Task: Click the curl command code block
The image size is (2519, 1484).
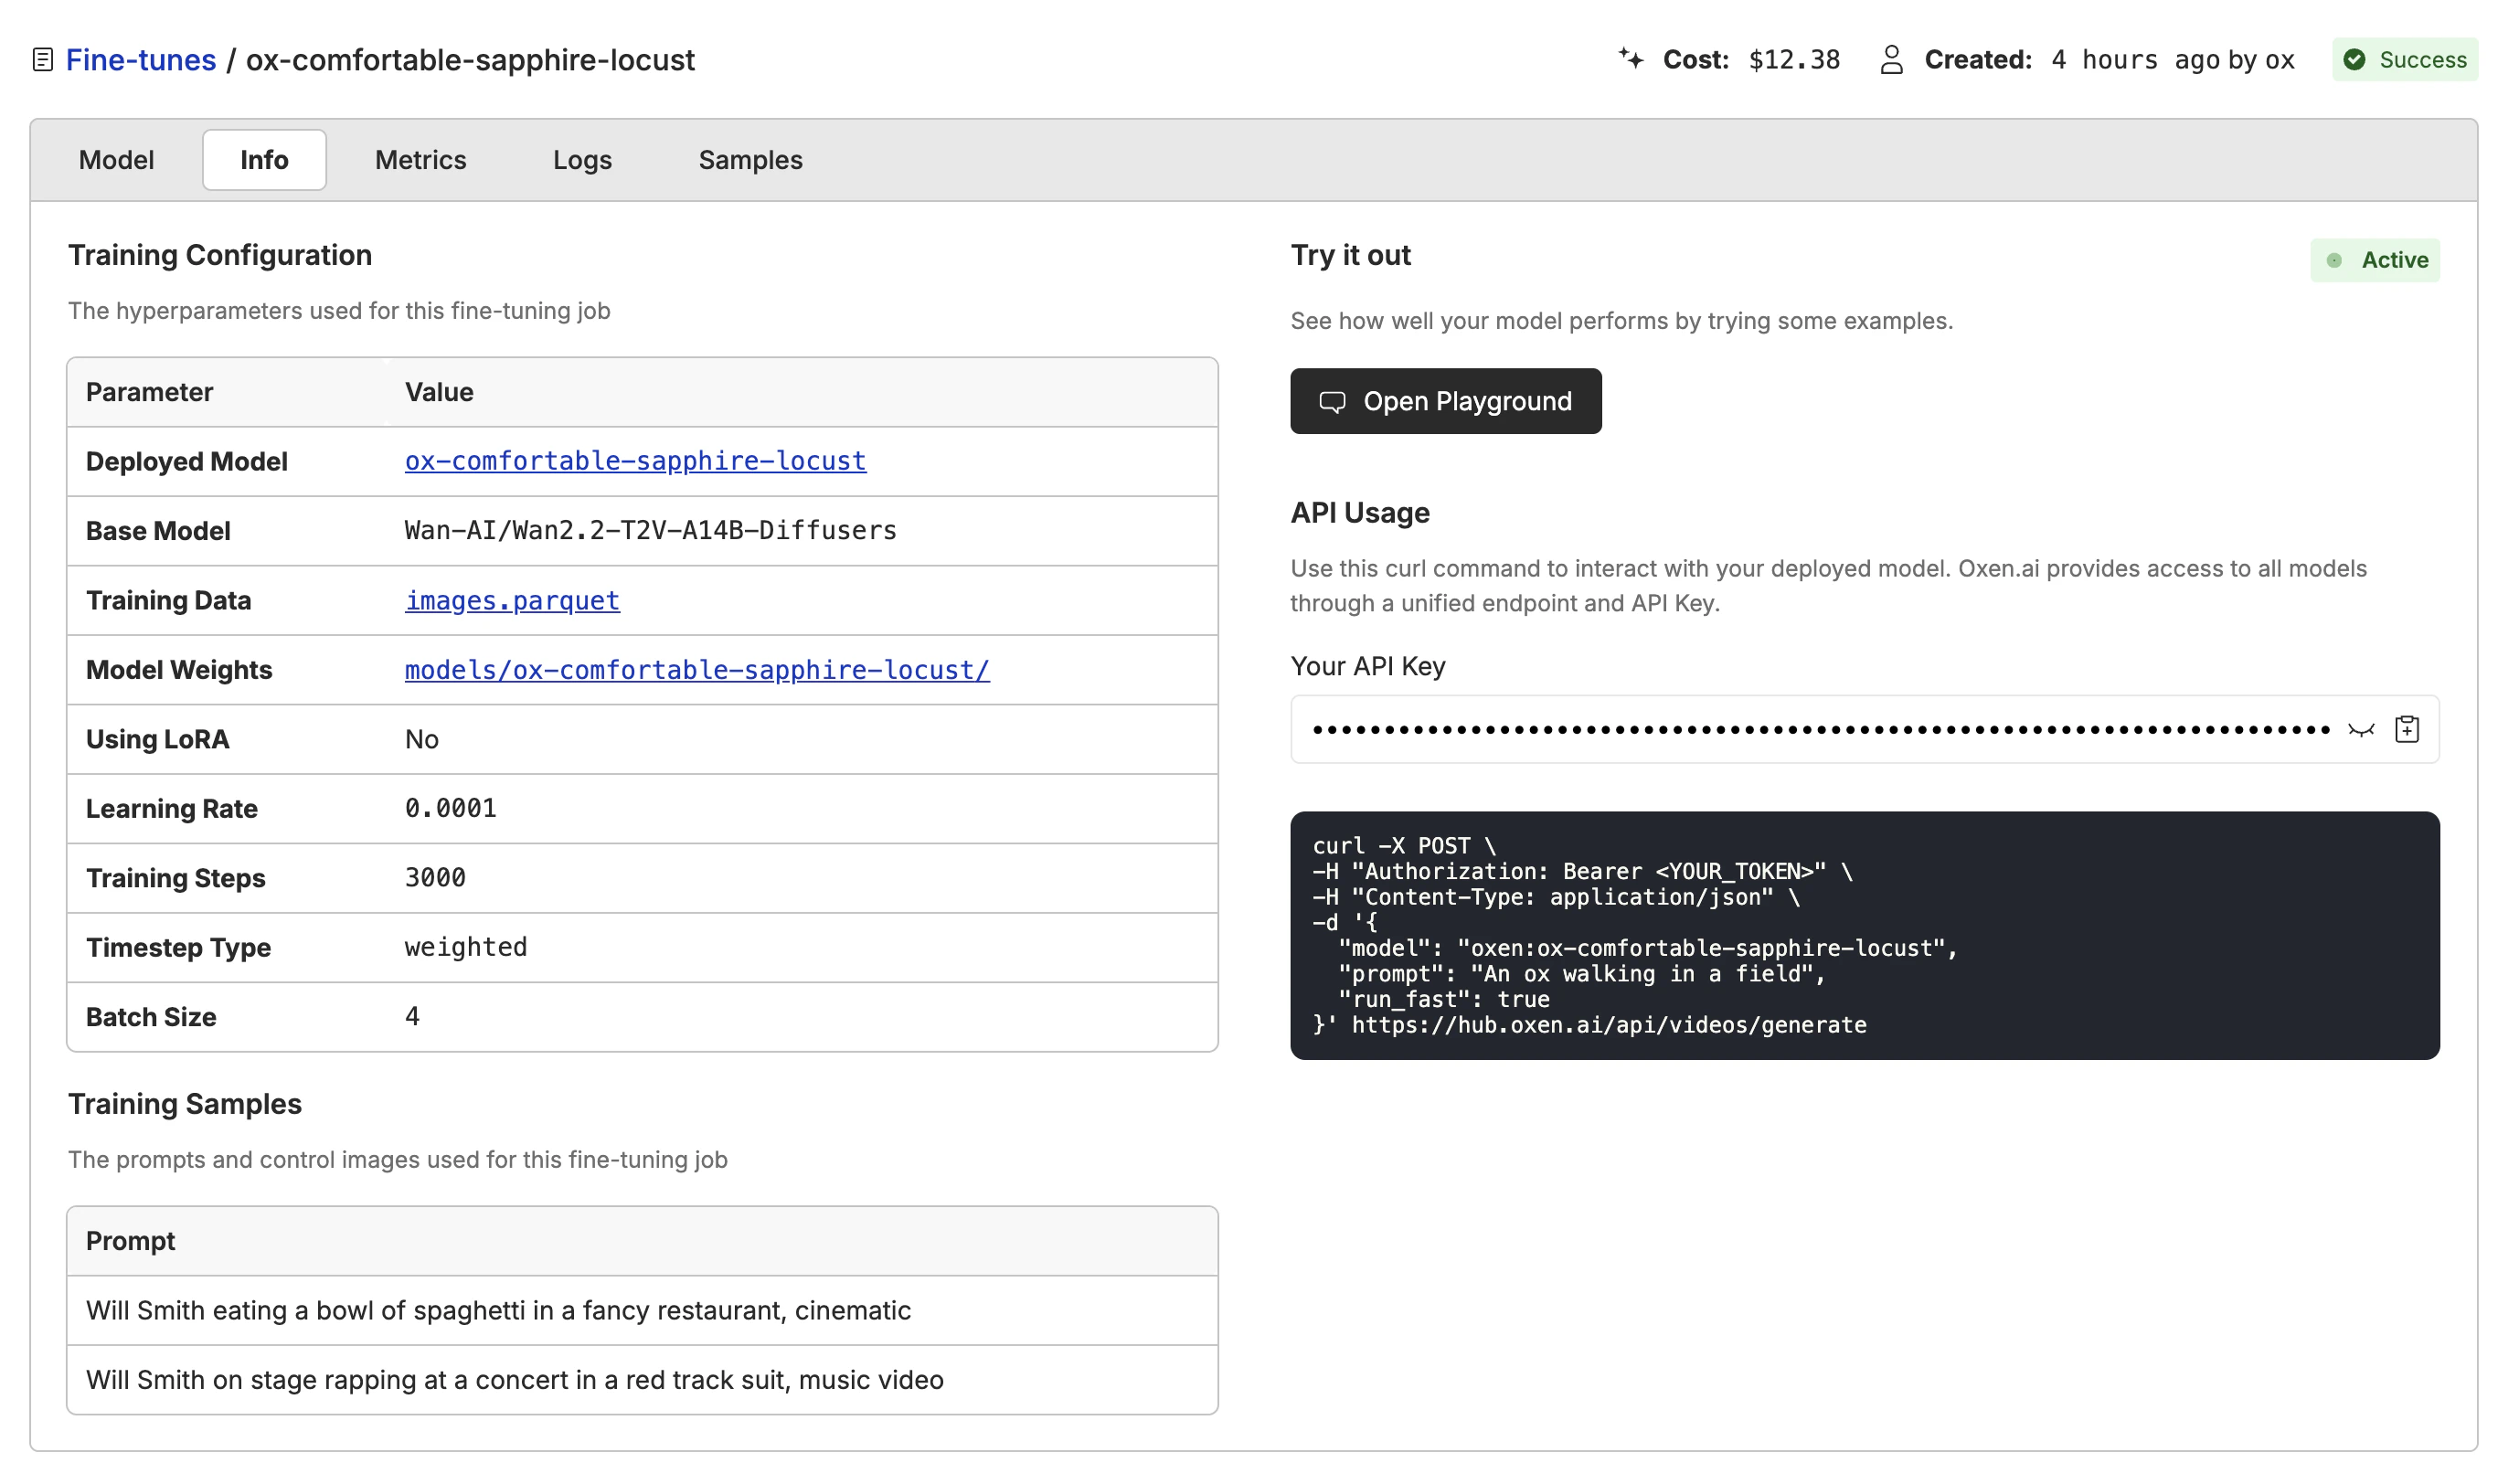Action: tap(1864, 936)
